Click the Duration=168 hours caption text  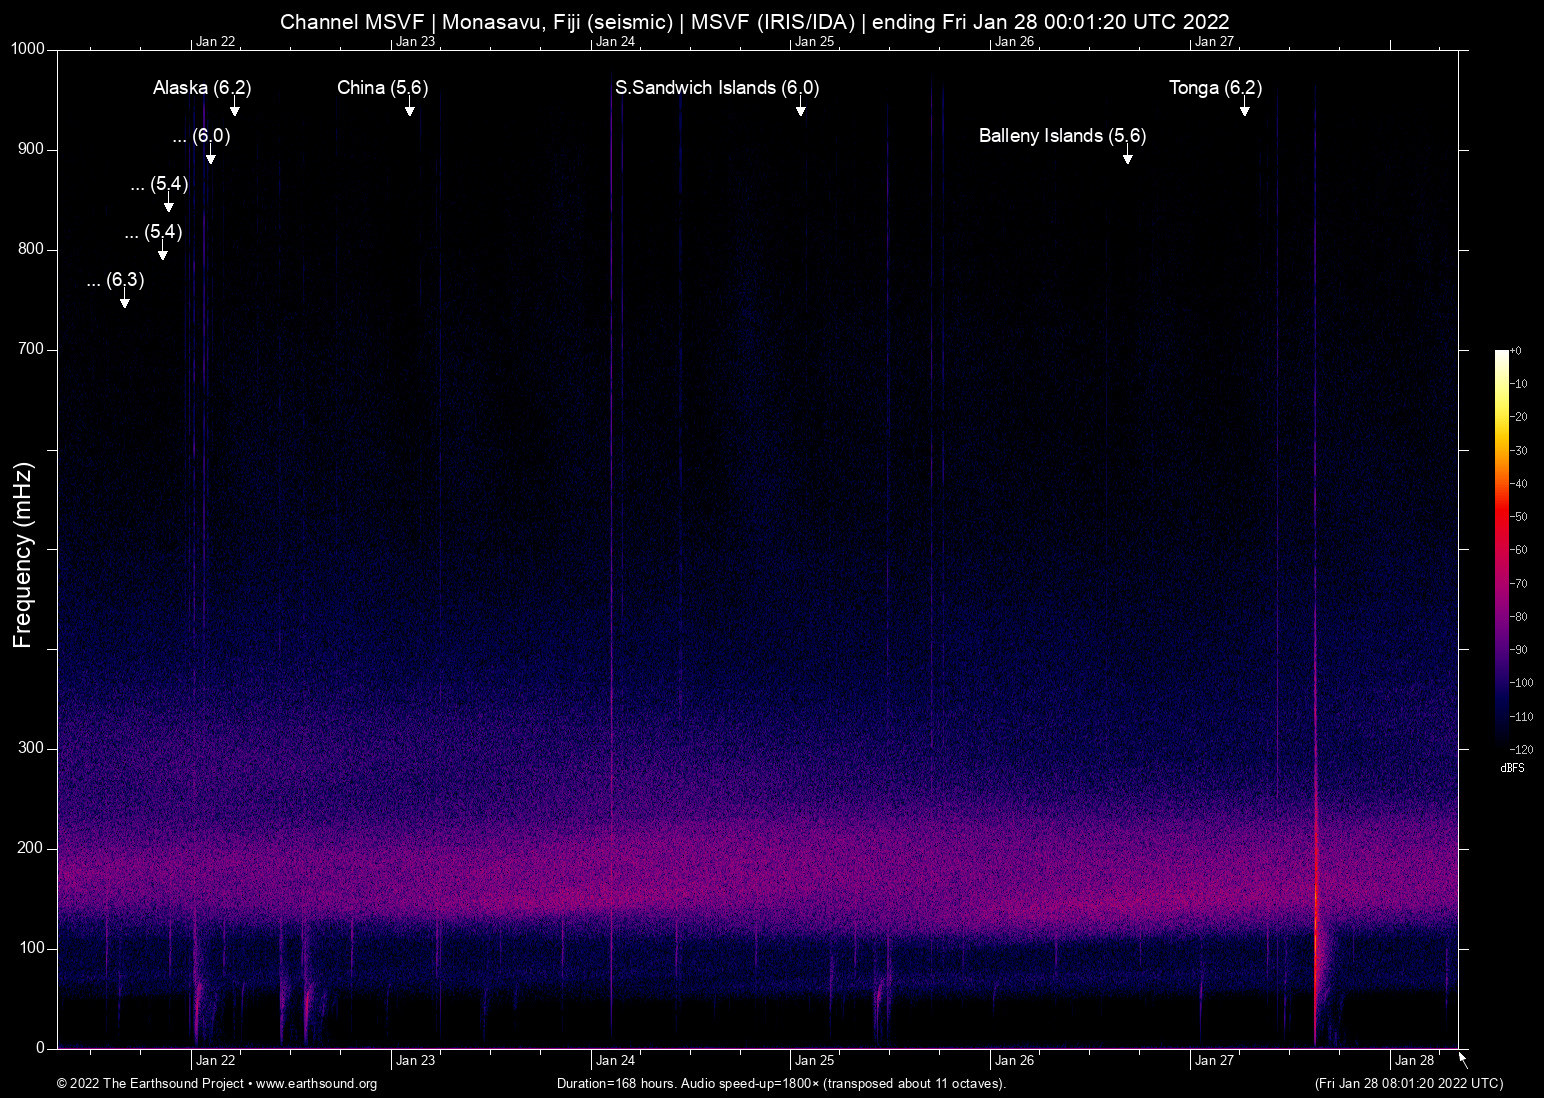pyautogui.click(x=780, y=1084)
